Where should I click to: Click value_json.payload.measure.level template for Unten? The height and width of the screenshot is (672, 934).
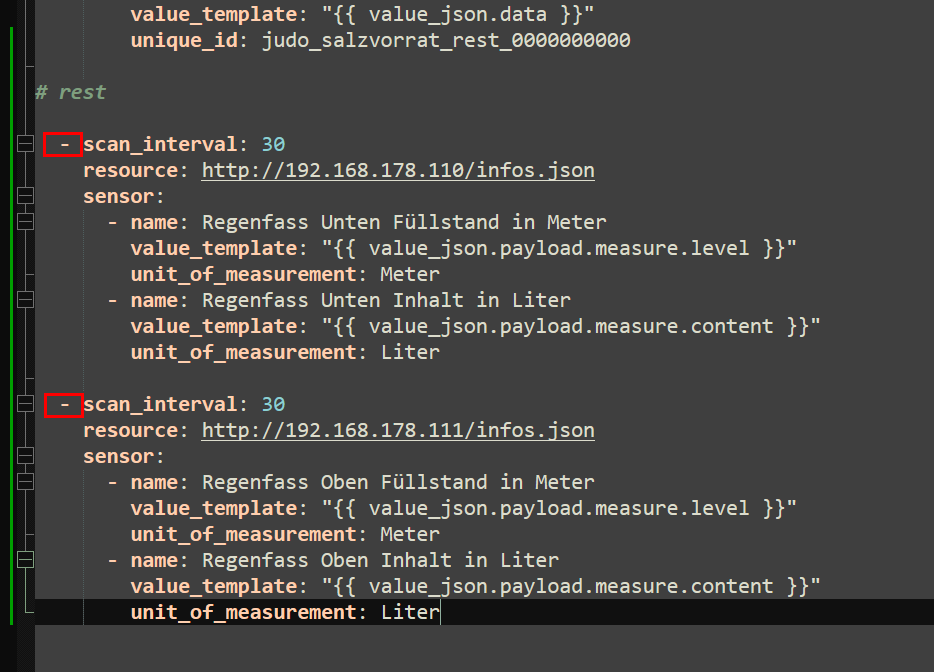click(x=559, y=248)
